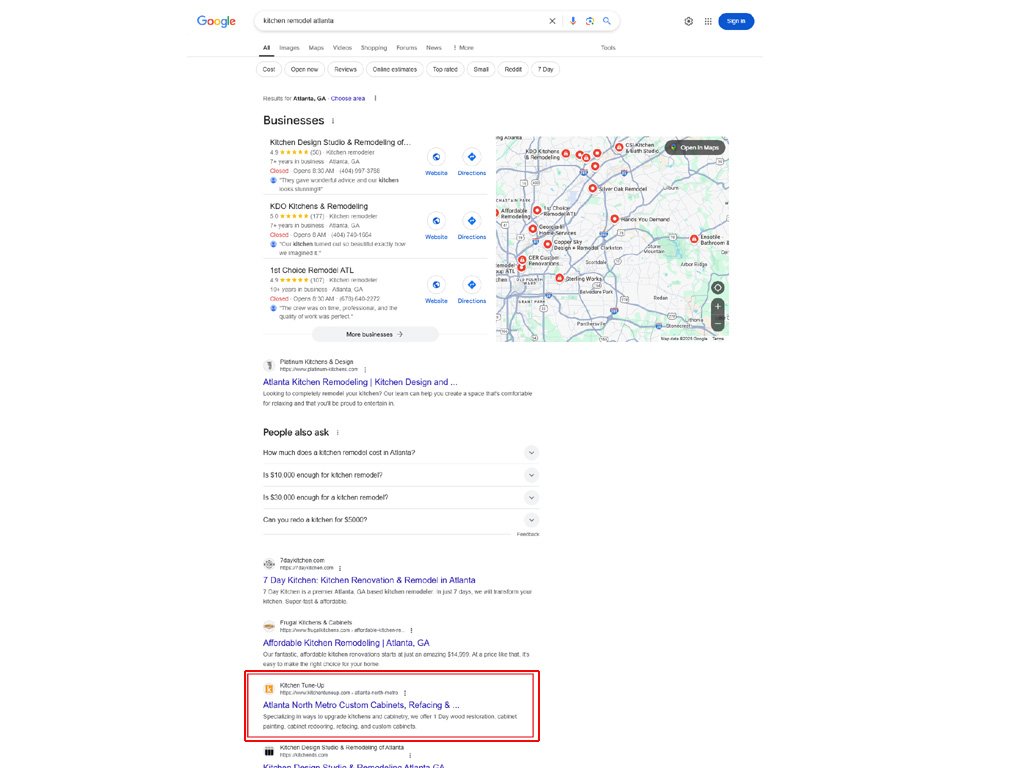
Task: Switch to the Maps tab
Action: pos(316,48)
